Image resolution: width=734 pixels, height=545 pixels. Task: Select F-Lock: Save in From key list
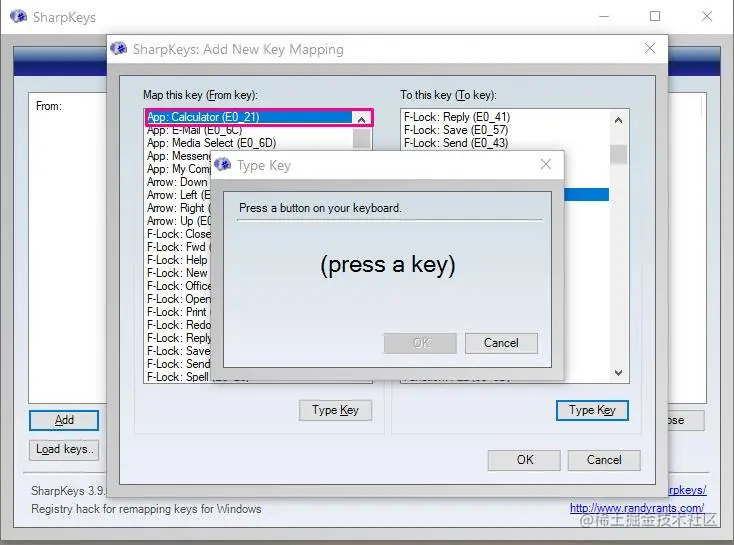click(x=178, y=351)
